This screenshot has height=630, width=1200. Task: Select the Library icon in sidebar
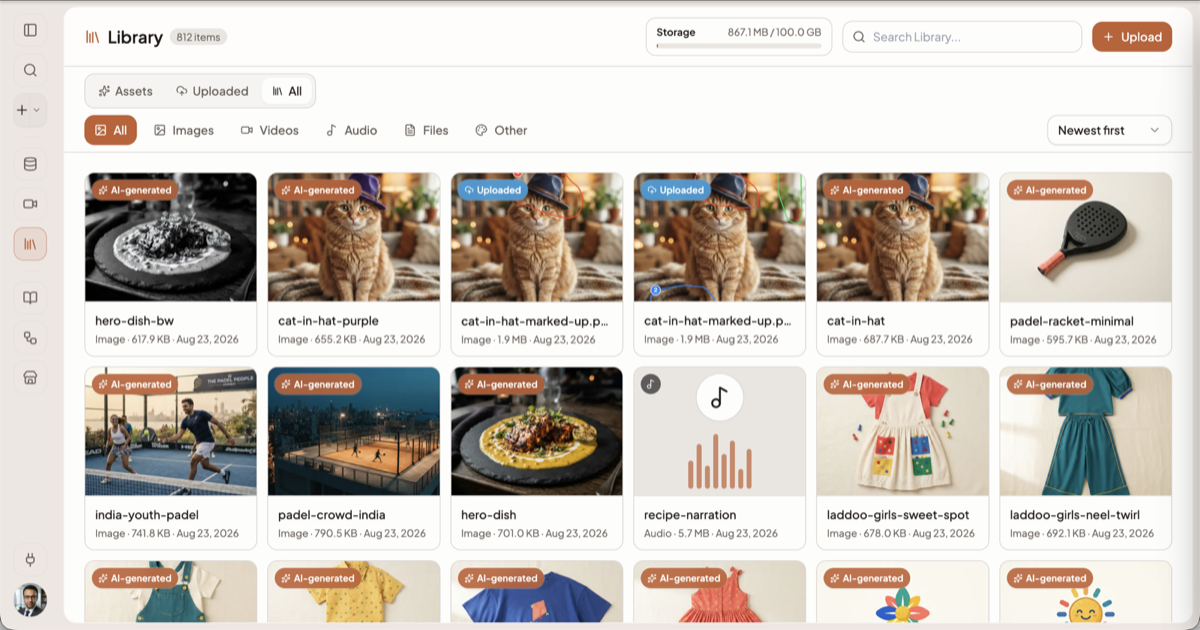click(x=30, y=244)
